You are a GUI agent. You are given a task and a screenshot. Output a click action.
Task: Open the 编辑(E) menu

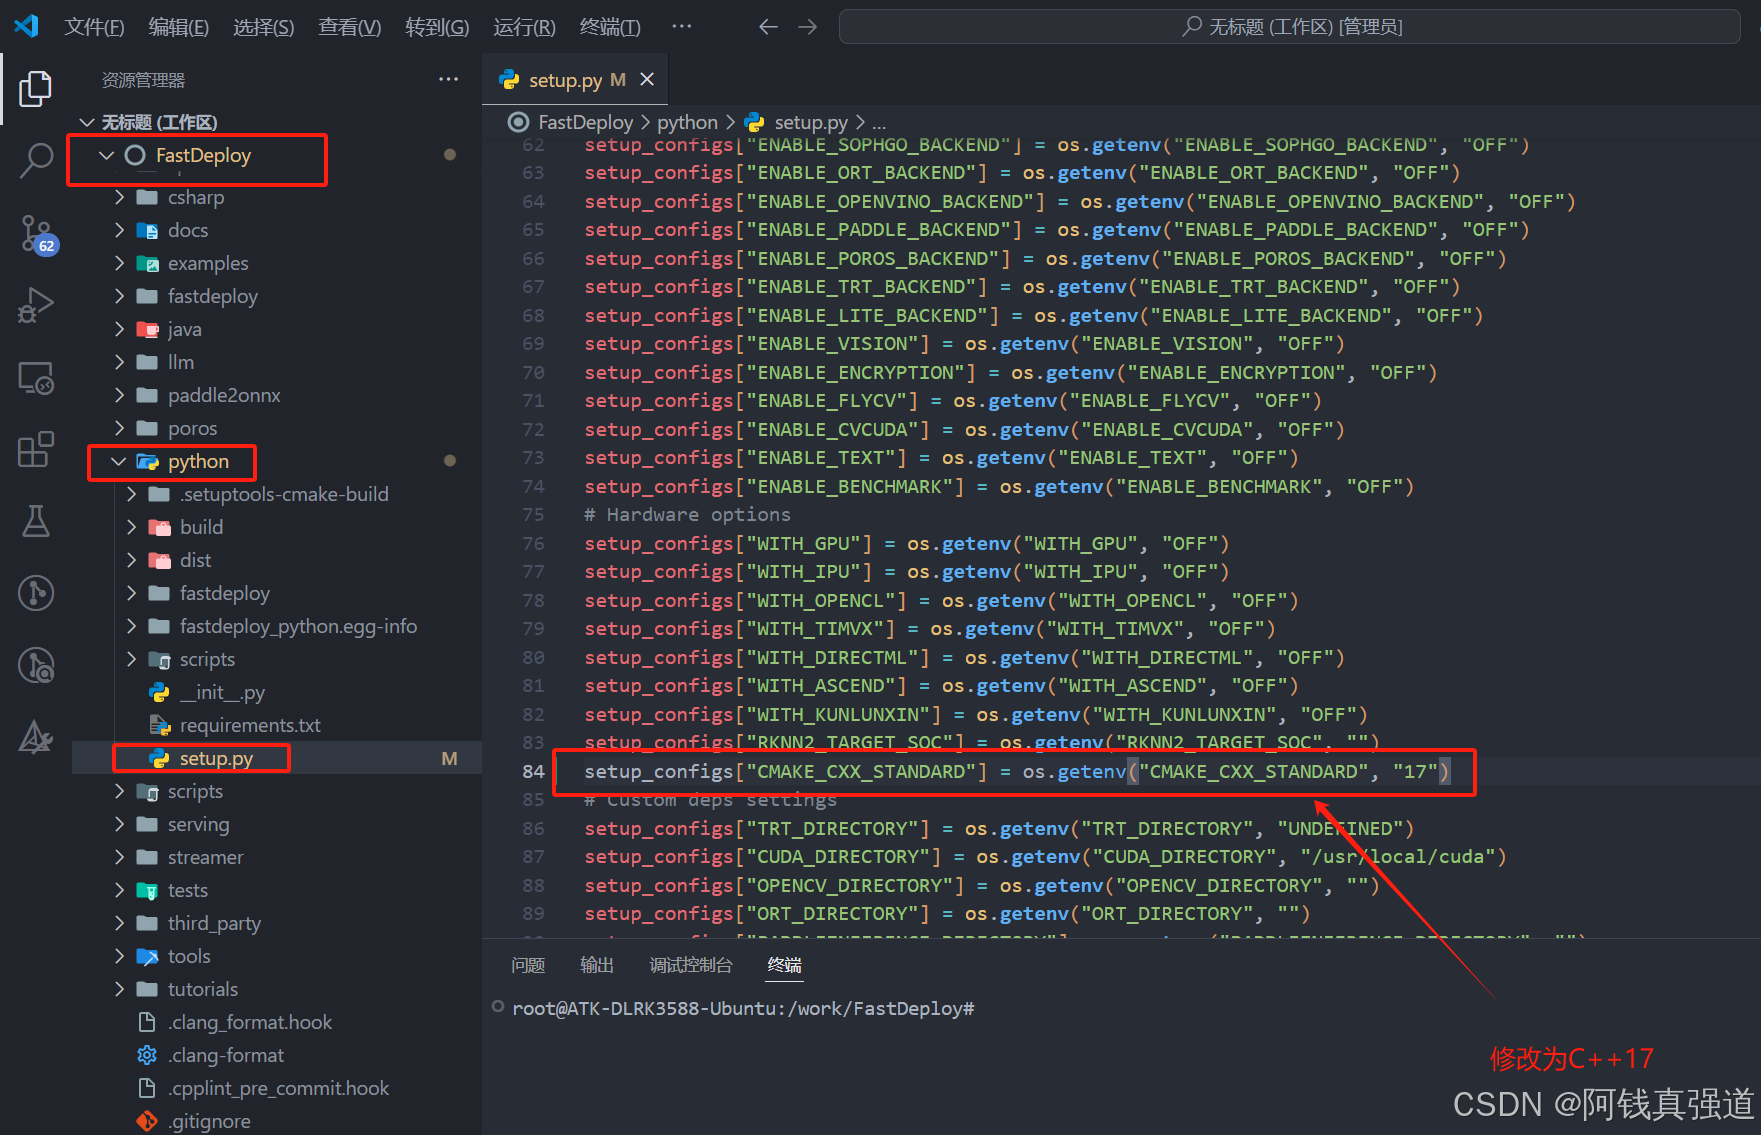coord(178,27)
